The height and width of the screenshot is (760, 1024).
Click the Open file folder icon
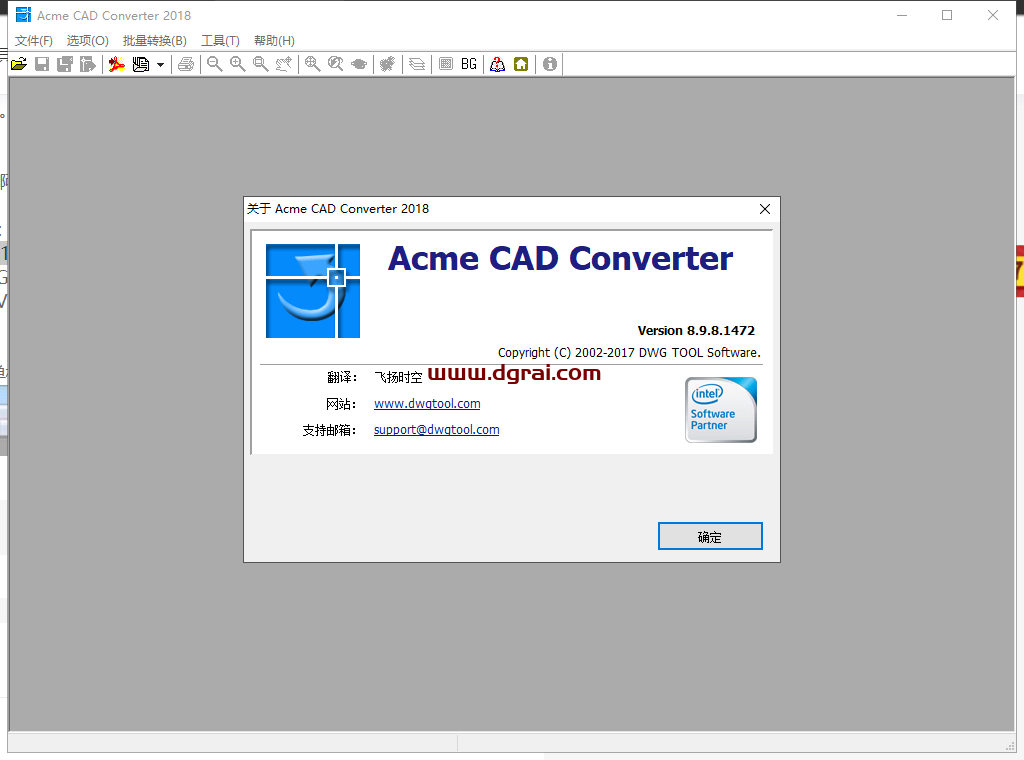19,64
